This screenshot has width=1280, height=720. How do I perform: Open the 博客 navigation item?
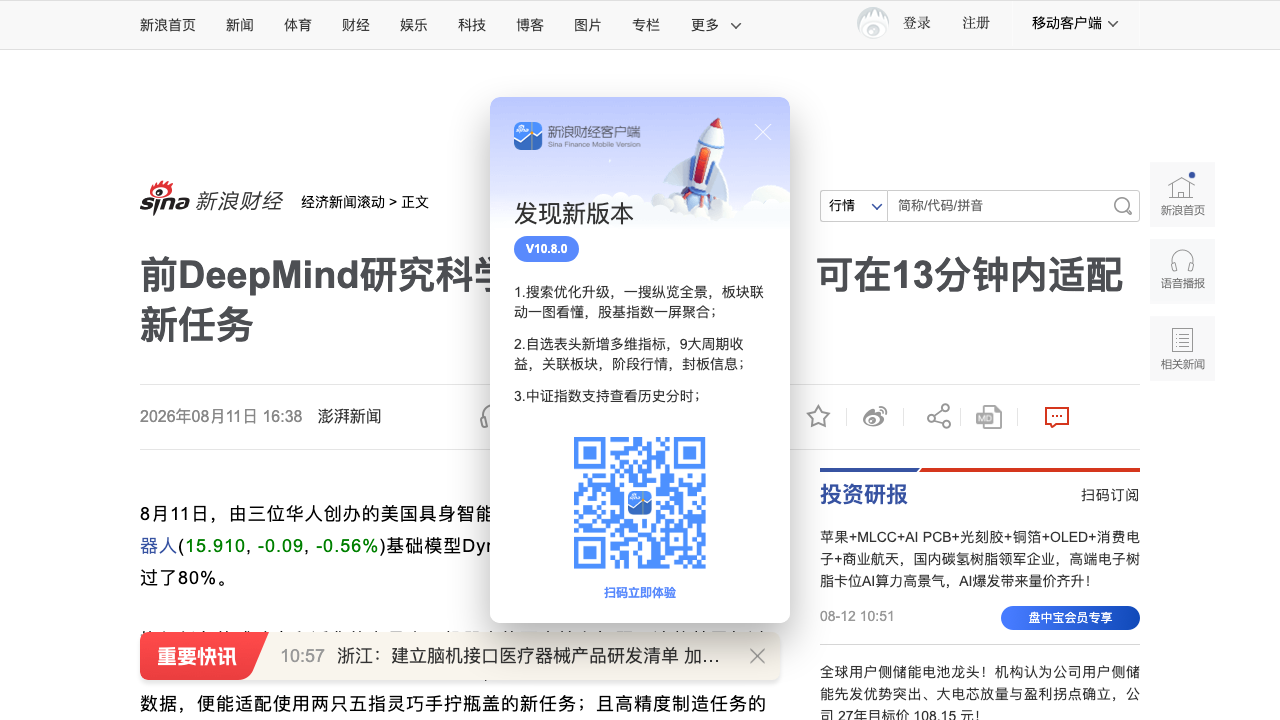click(530, 25)
